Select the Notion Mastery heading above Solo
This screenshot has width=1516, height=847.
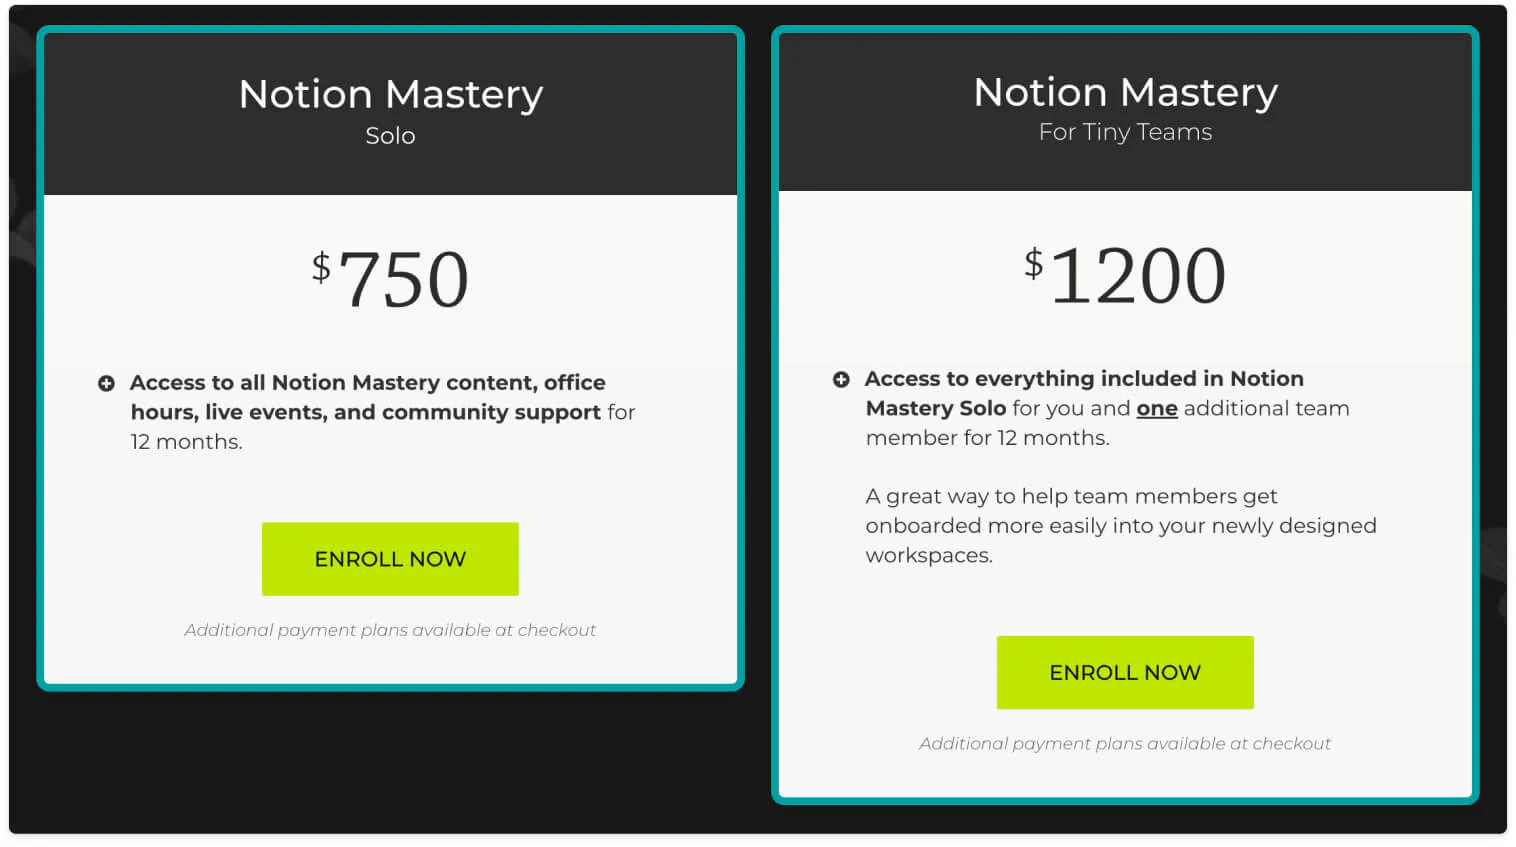point(391,94)
